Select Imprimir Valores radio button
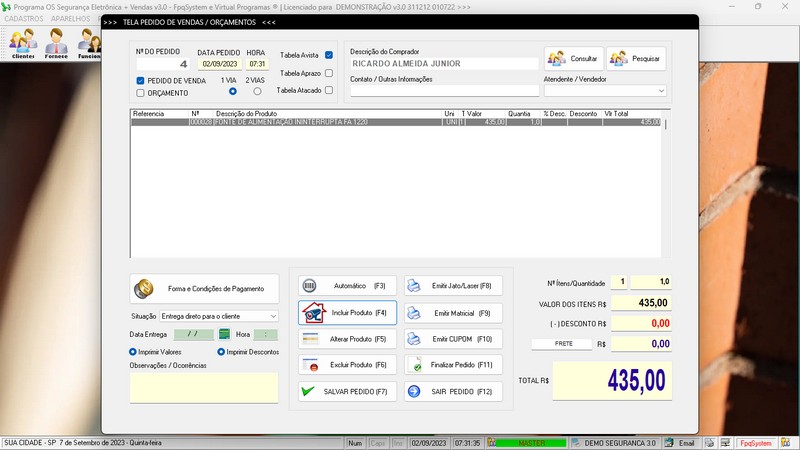This screenshot has width=800, height=450. 133,352
